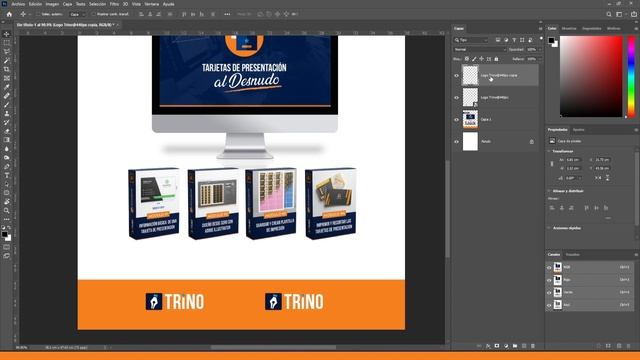Filter layers by pixel layers icon
This screenshot has width=640, height=360.
pyautogui.click(x=498, y=40)
